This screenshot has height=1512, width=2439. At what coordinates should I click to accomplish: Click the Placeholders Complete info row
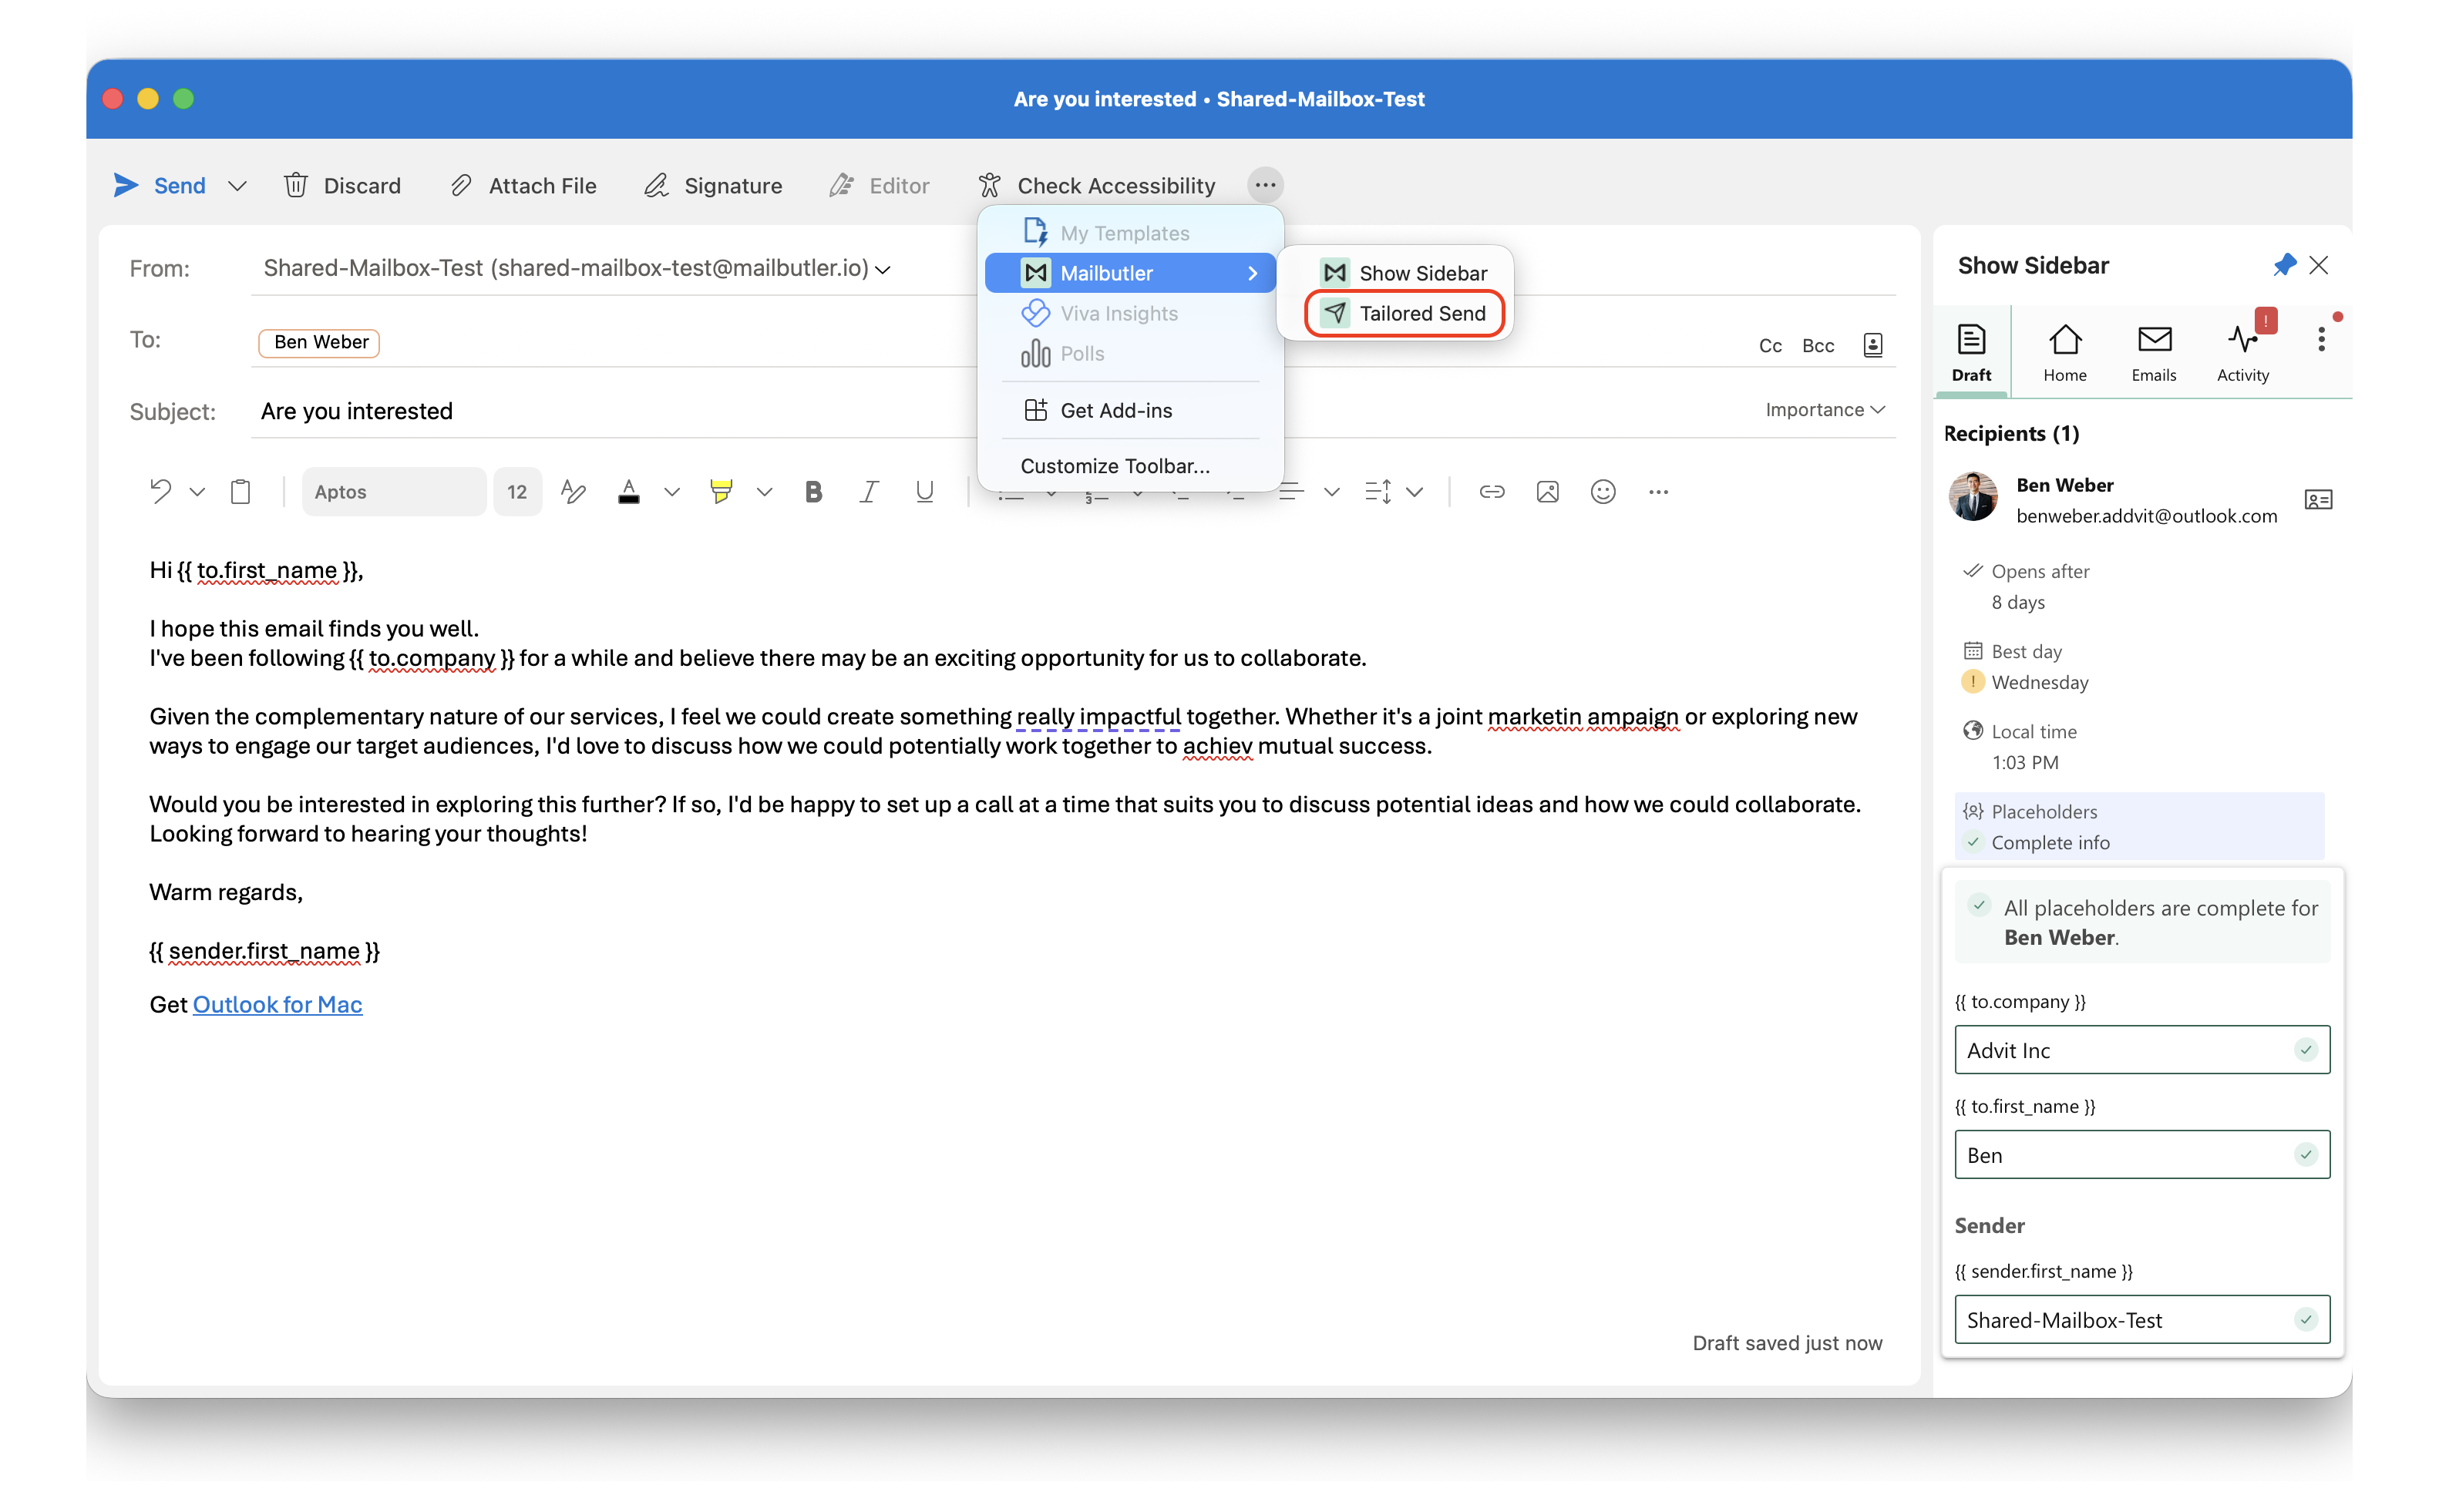click(x=2139, y=826)
